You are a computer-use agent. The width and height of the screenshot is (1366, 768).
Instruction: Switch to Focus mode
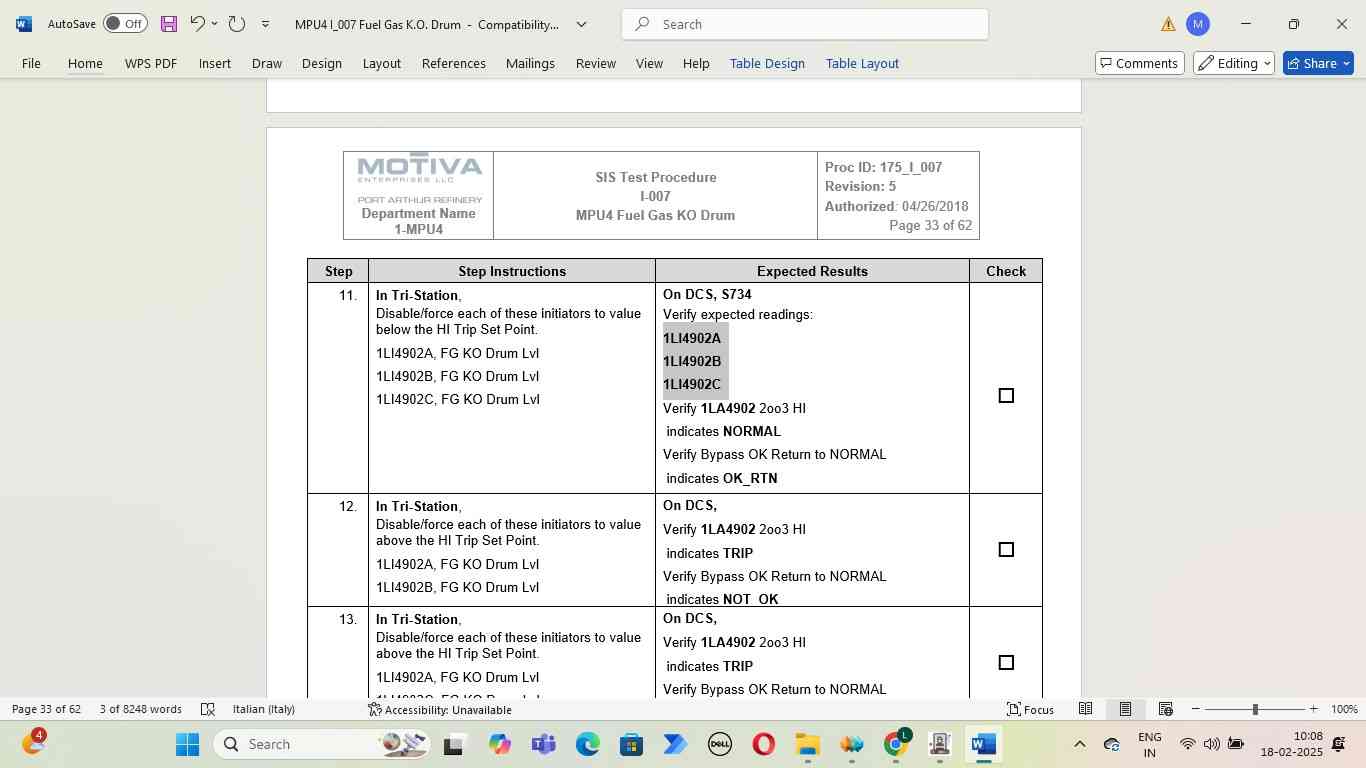(x=1030, y=709)
